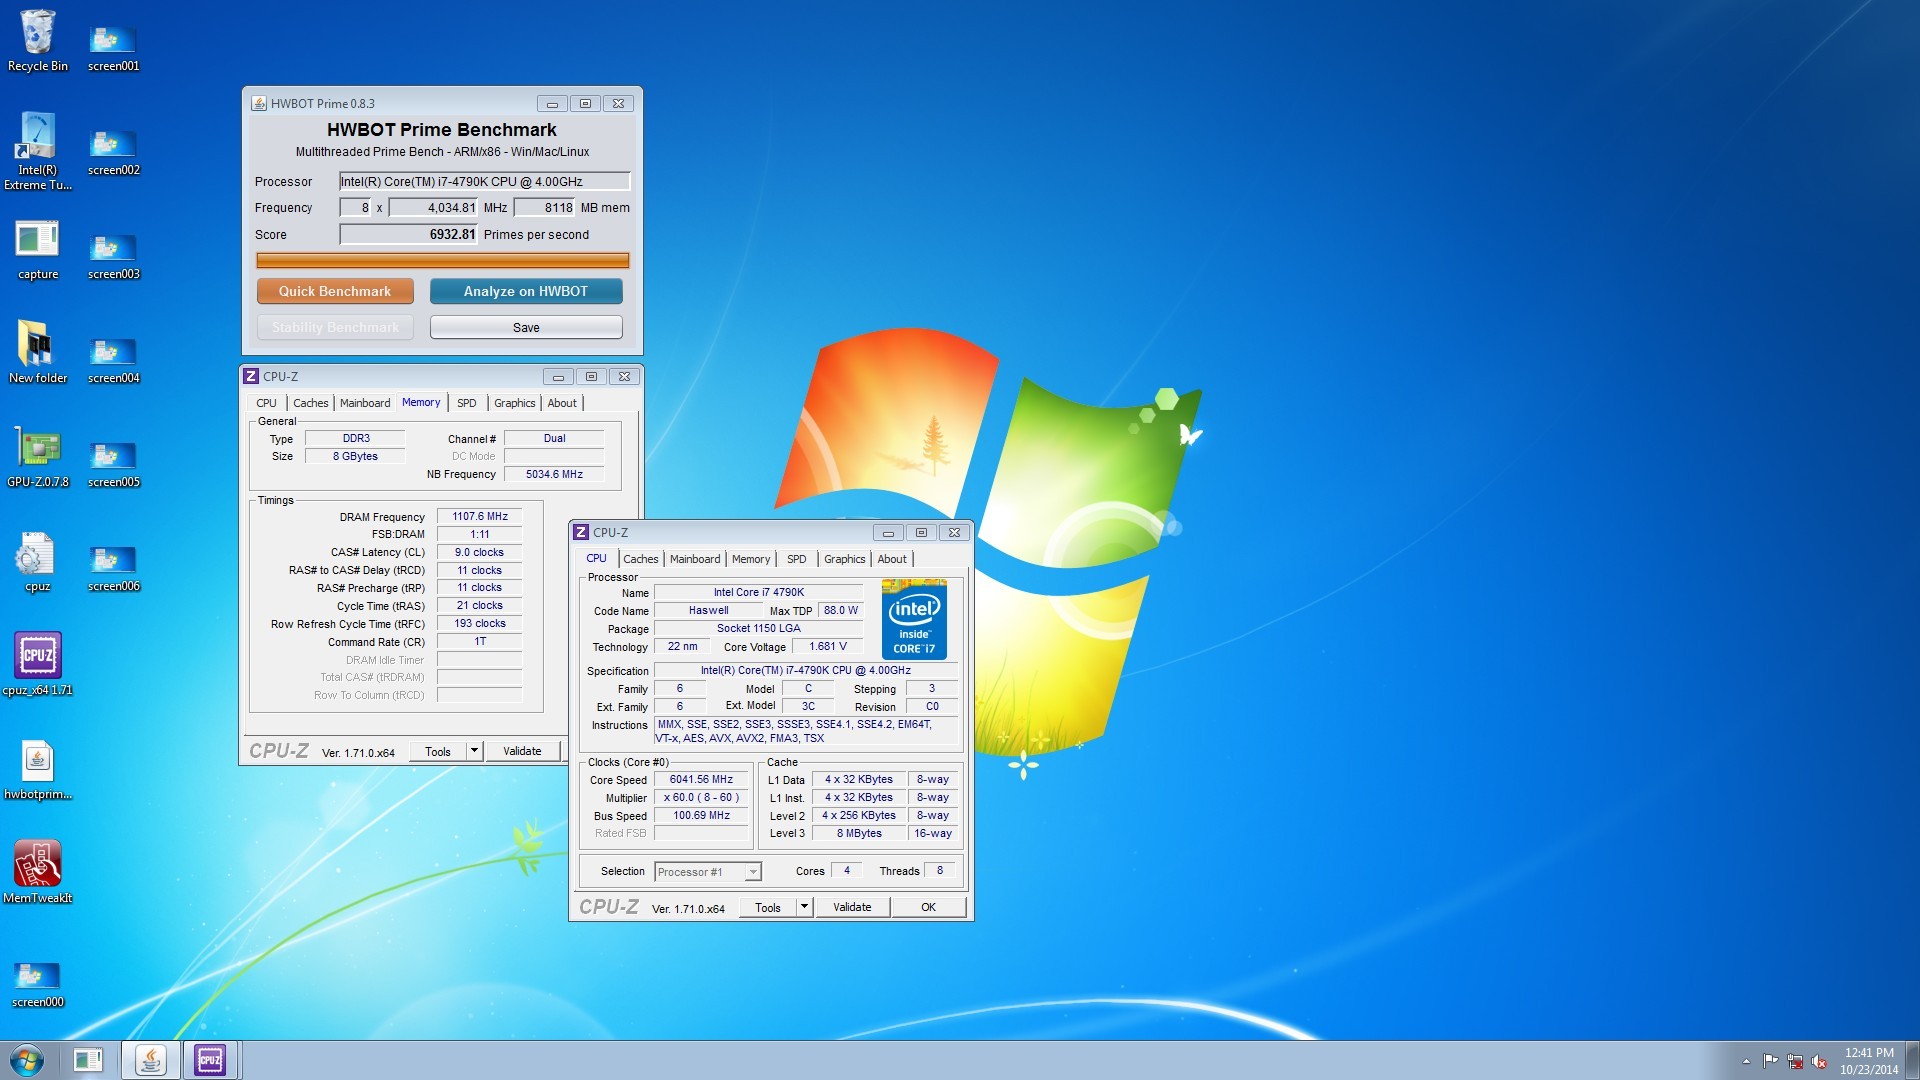Switch to About tab in Memory CPU-Z window
The height and width of the screenshot is (1080, 1920).
click(562, 403)
